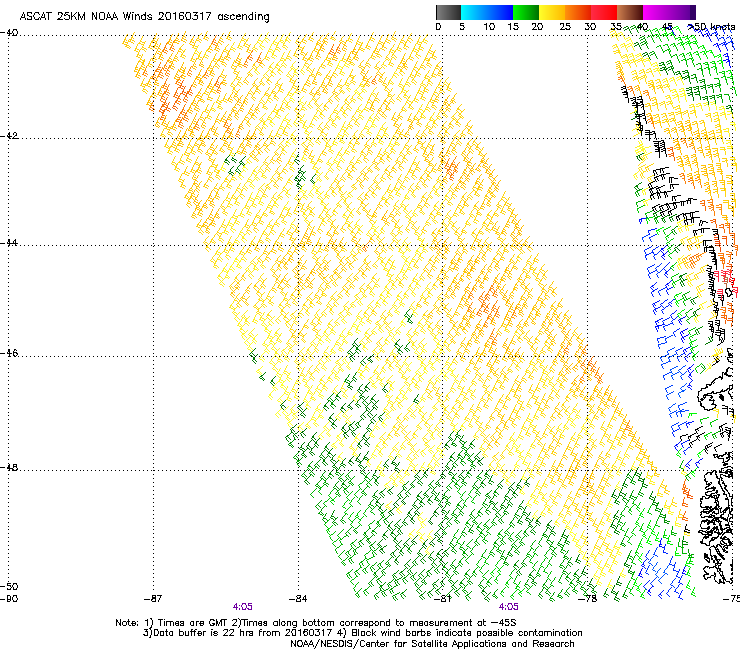
Task: Click the -78 longitude axis label
Action: (x=588, y=599)
